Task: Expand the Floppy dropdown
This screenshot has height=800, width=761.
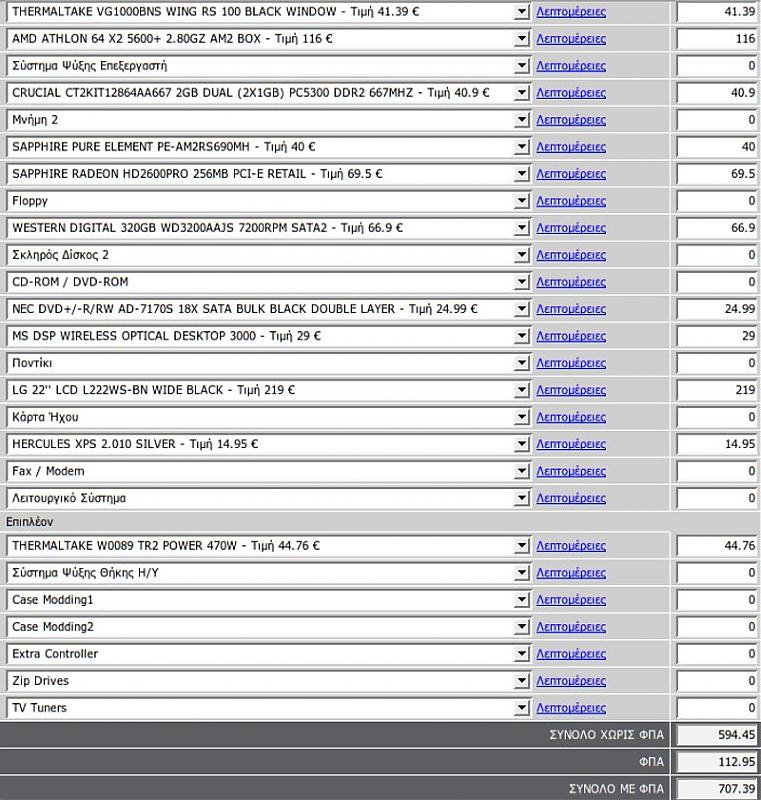Action: click(x=268, y=201)
